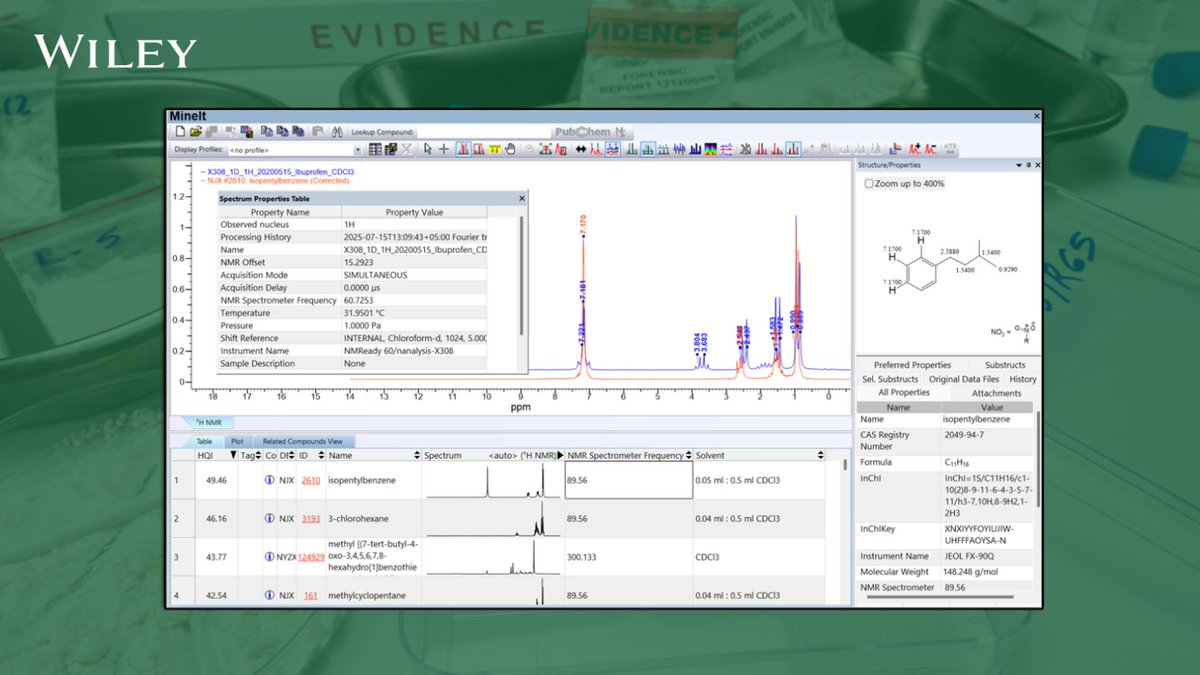Select the hand pan tool
1200x675 pixels.
point(510,150)
